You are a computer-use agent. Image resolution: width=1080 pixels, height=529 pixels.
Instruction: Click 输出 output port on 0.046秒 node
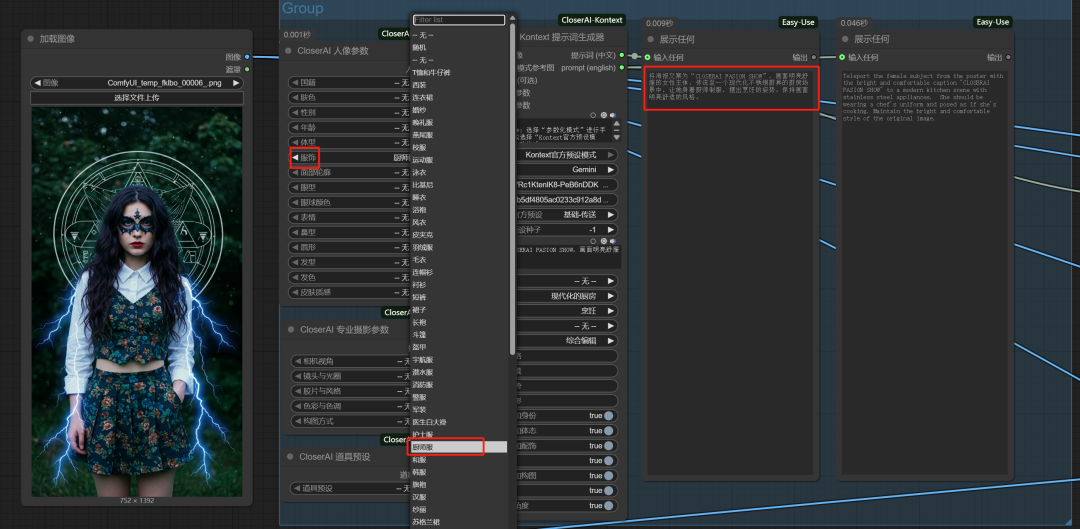click(1008, 57)
